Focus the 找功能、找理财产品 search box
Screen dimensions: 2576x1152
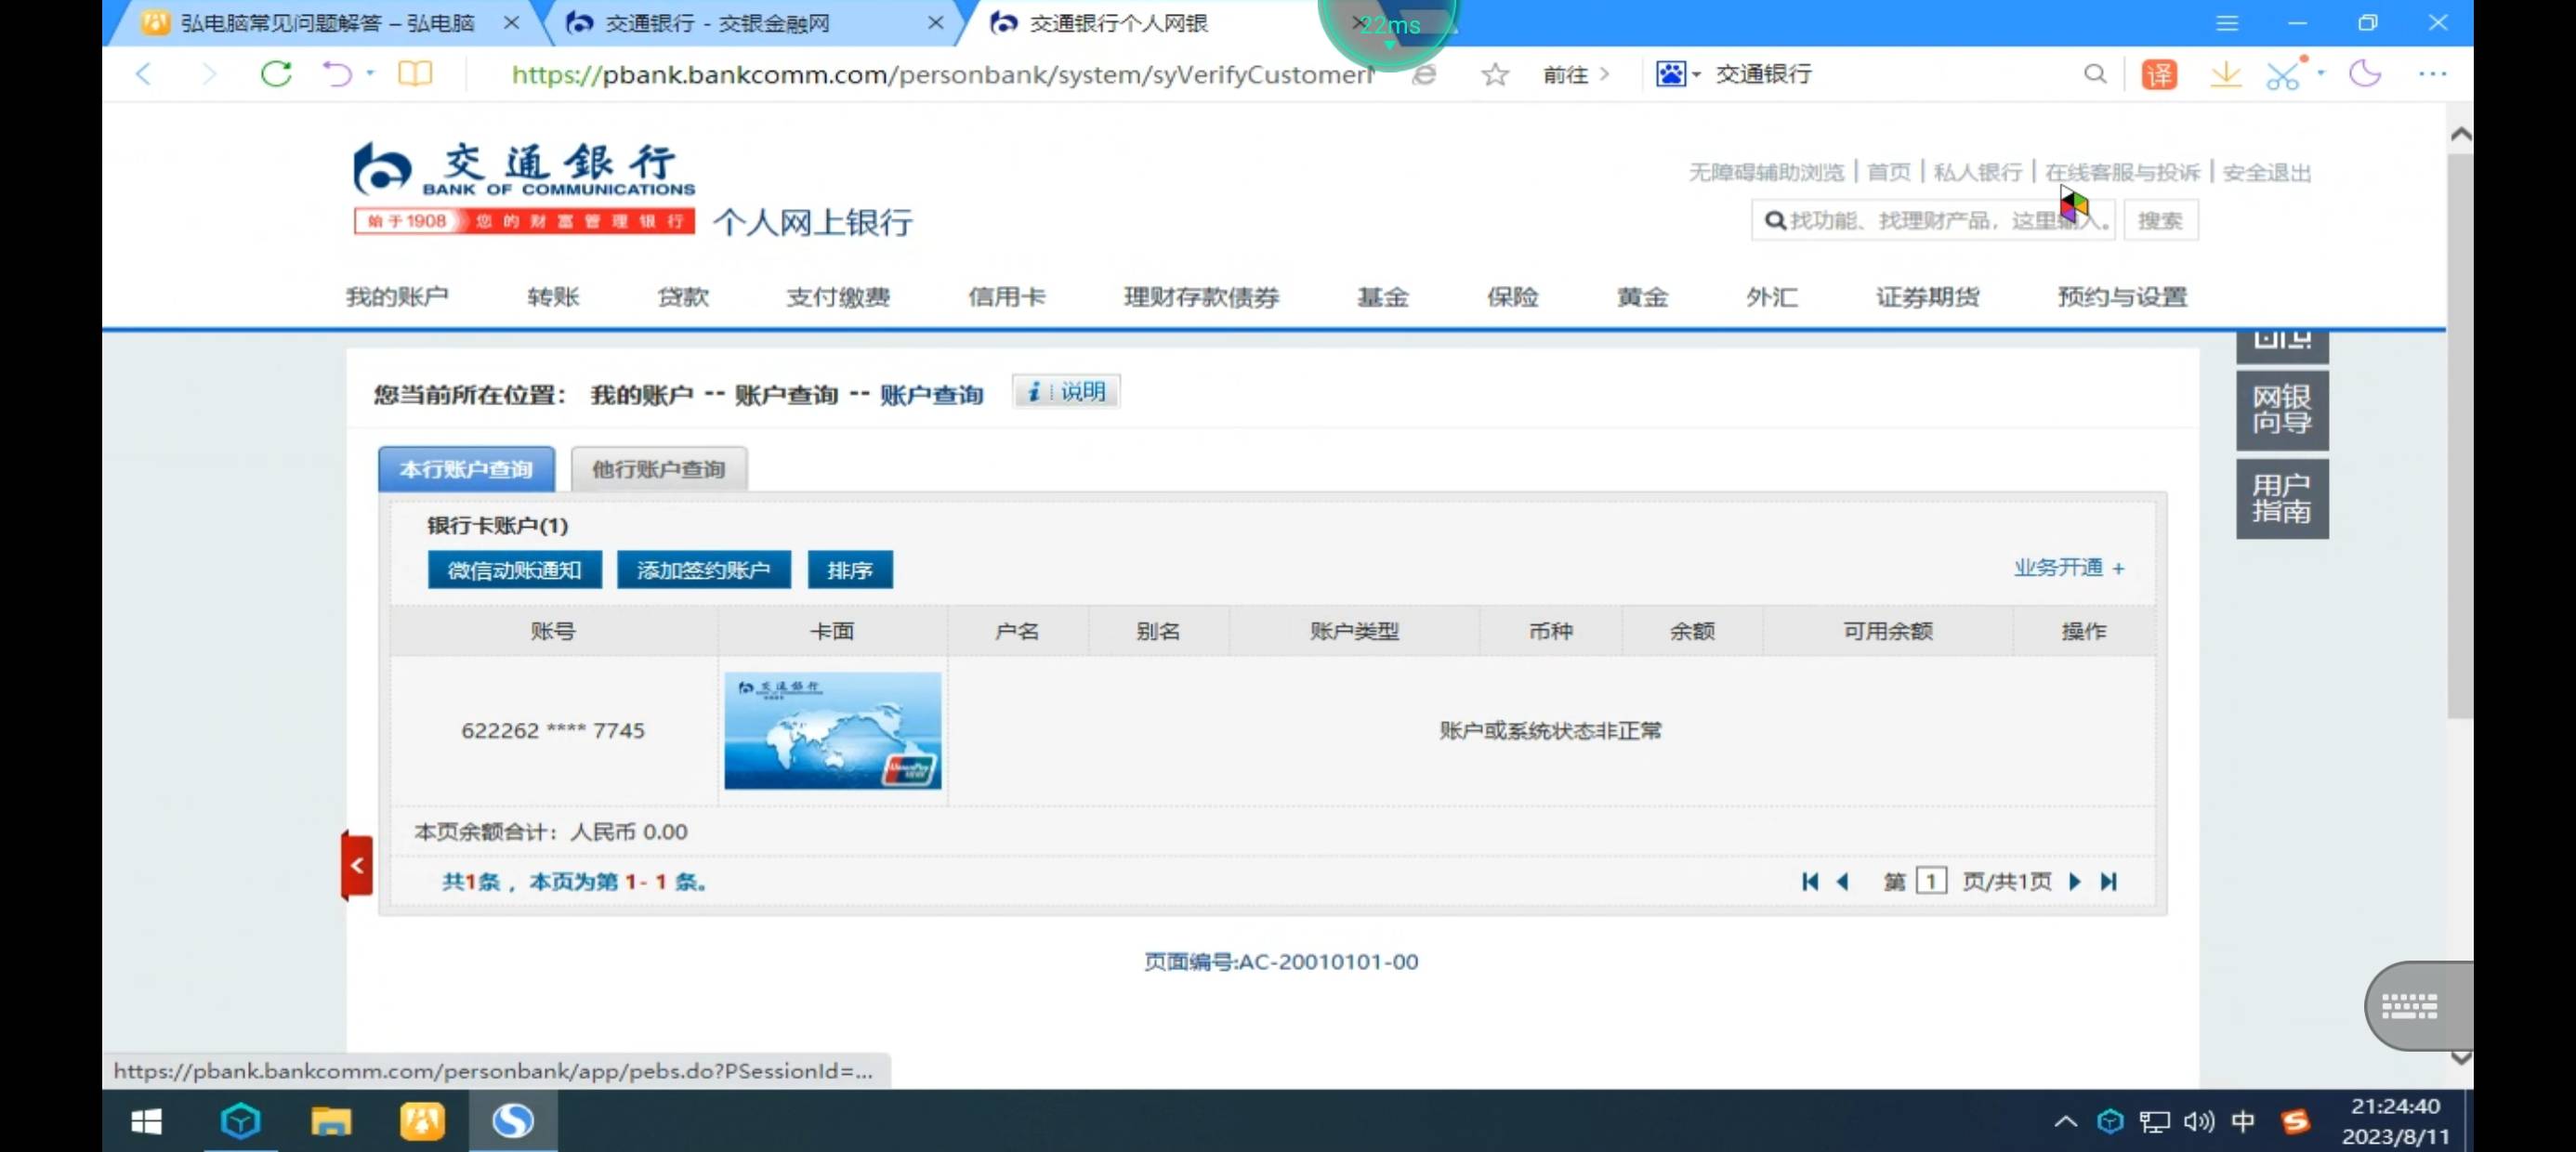1932,220
